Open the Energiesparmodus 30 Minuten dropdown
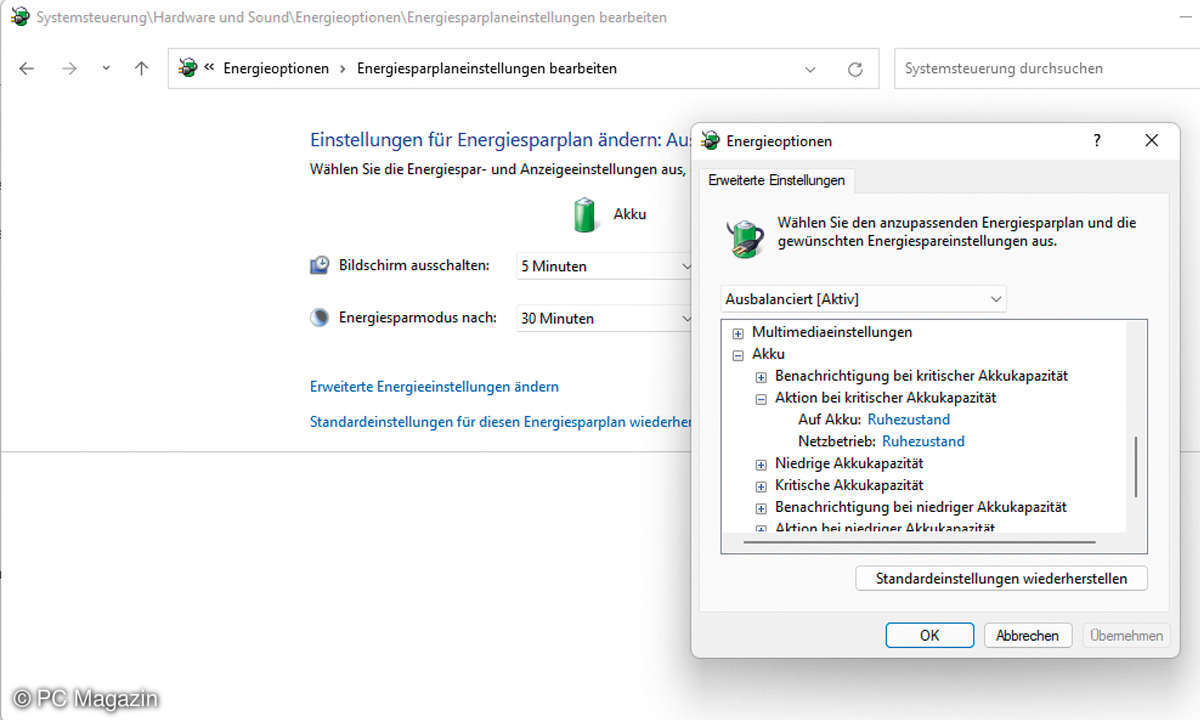 click(605, 318)
